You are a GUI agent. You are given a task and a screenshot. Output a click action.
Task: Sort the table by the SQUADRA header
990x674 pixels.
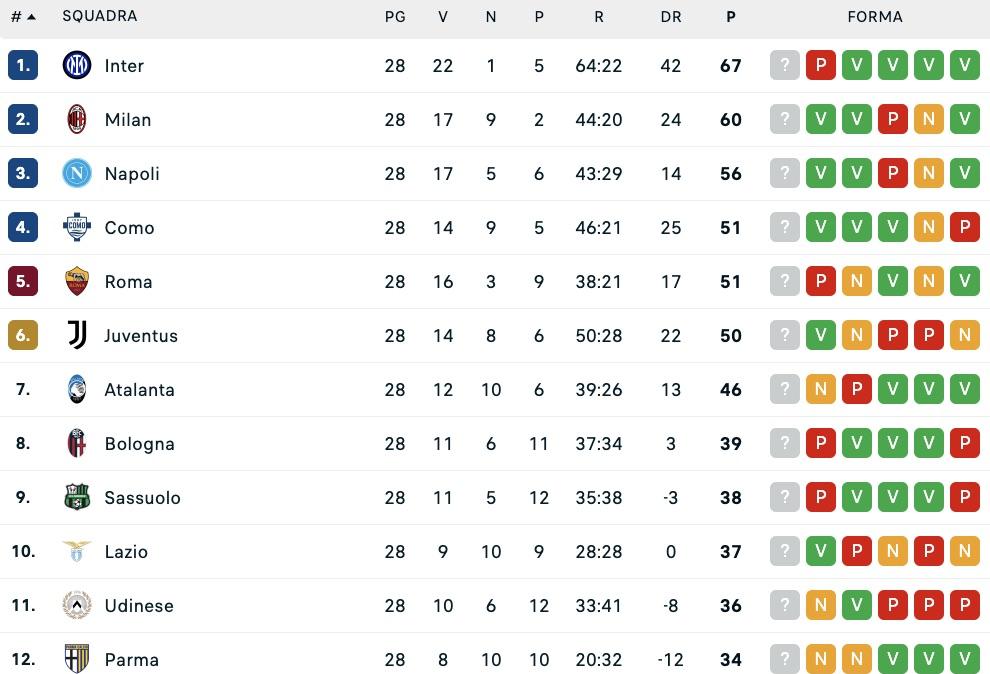[x=100, y=16]
